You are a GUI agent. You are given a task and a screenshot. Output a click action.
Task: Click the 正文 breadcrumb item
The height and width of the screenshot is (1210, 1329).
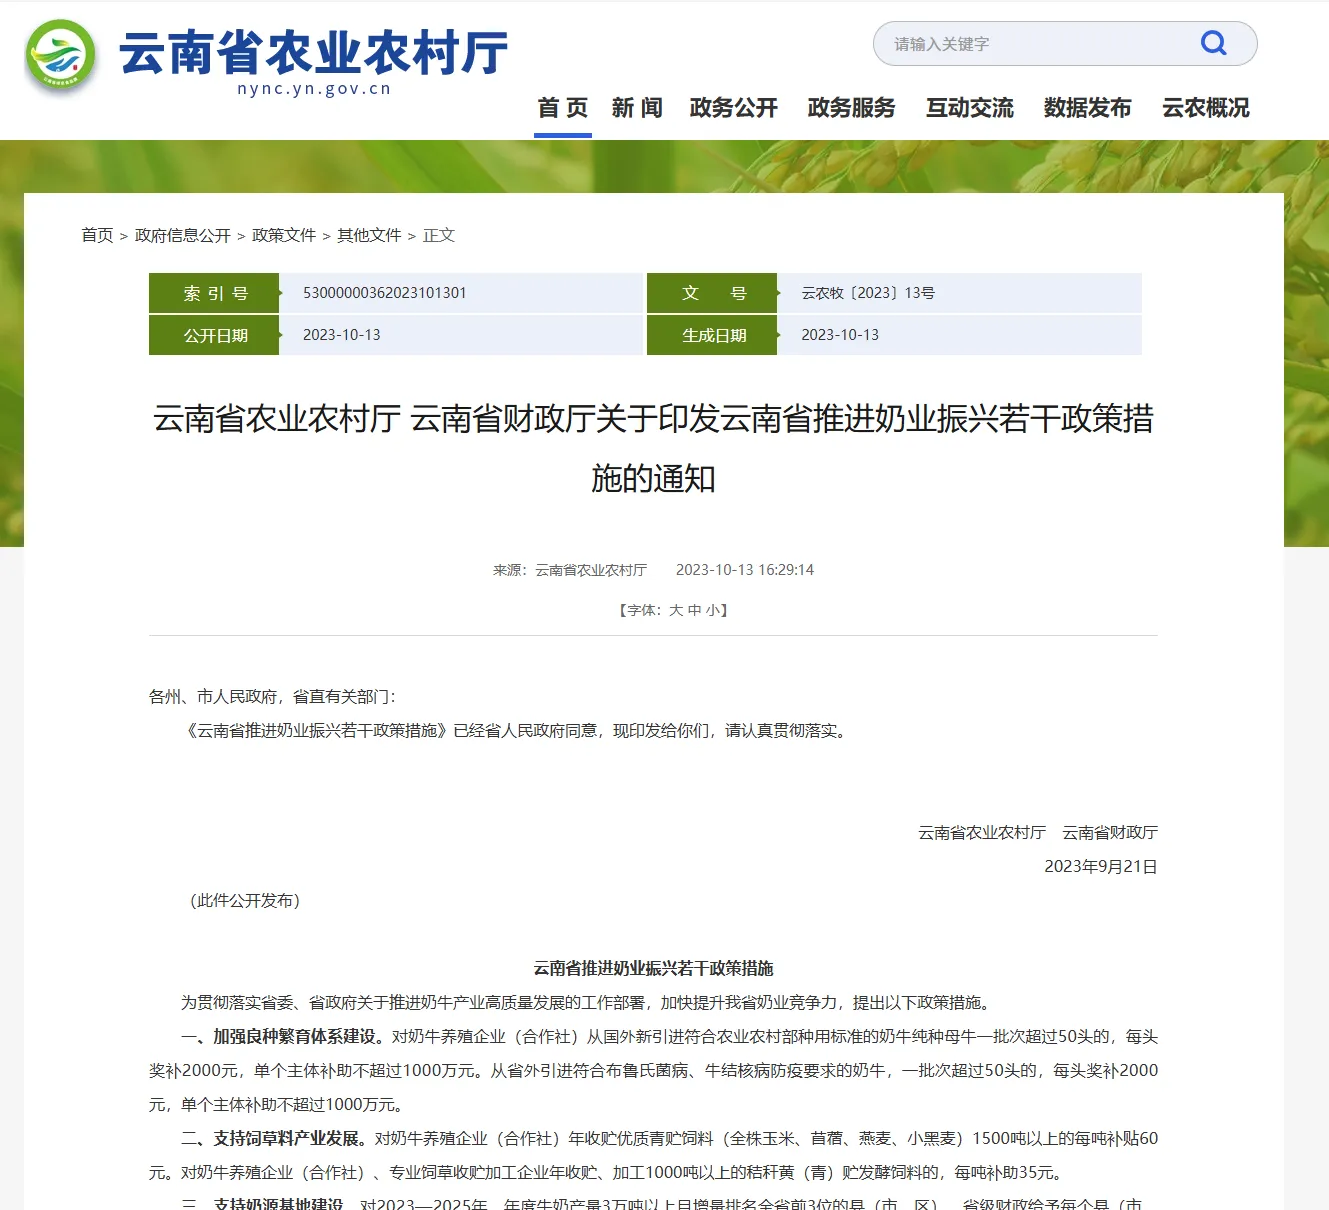(439, 235)
